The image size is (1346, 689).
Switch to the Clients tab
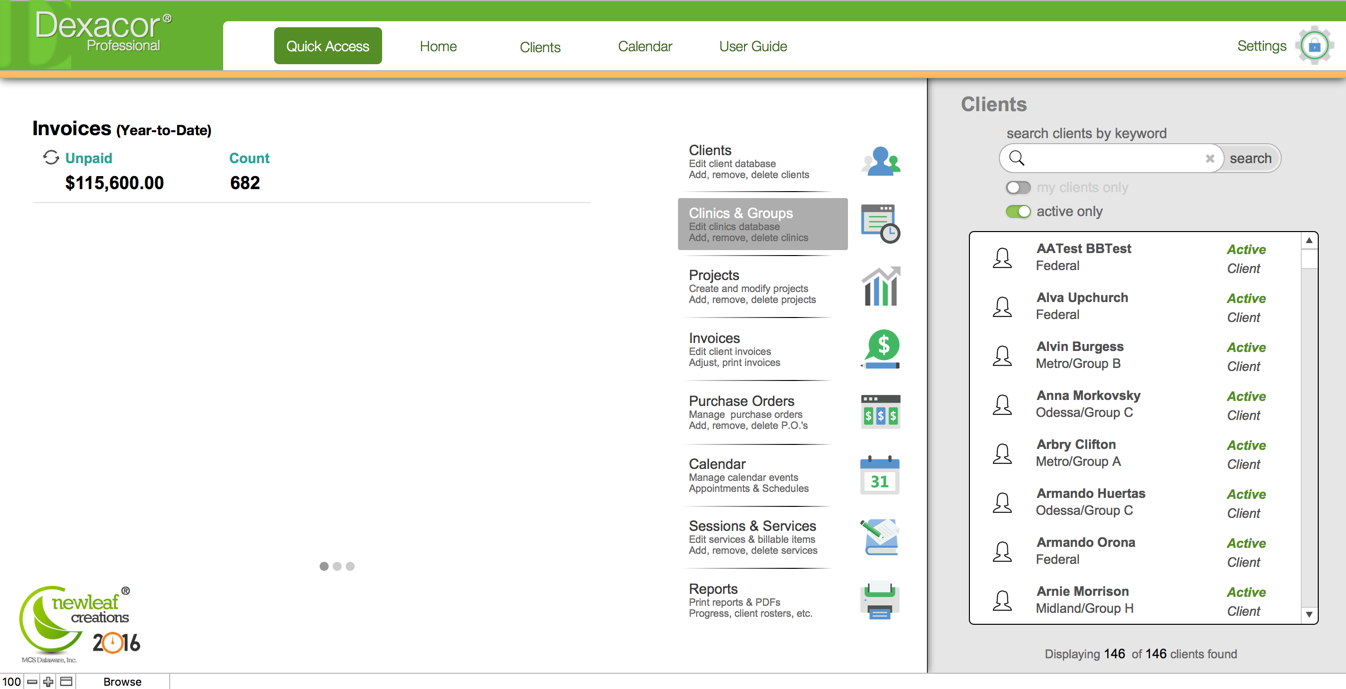tap(540, 47)
